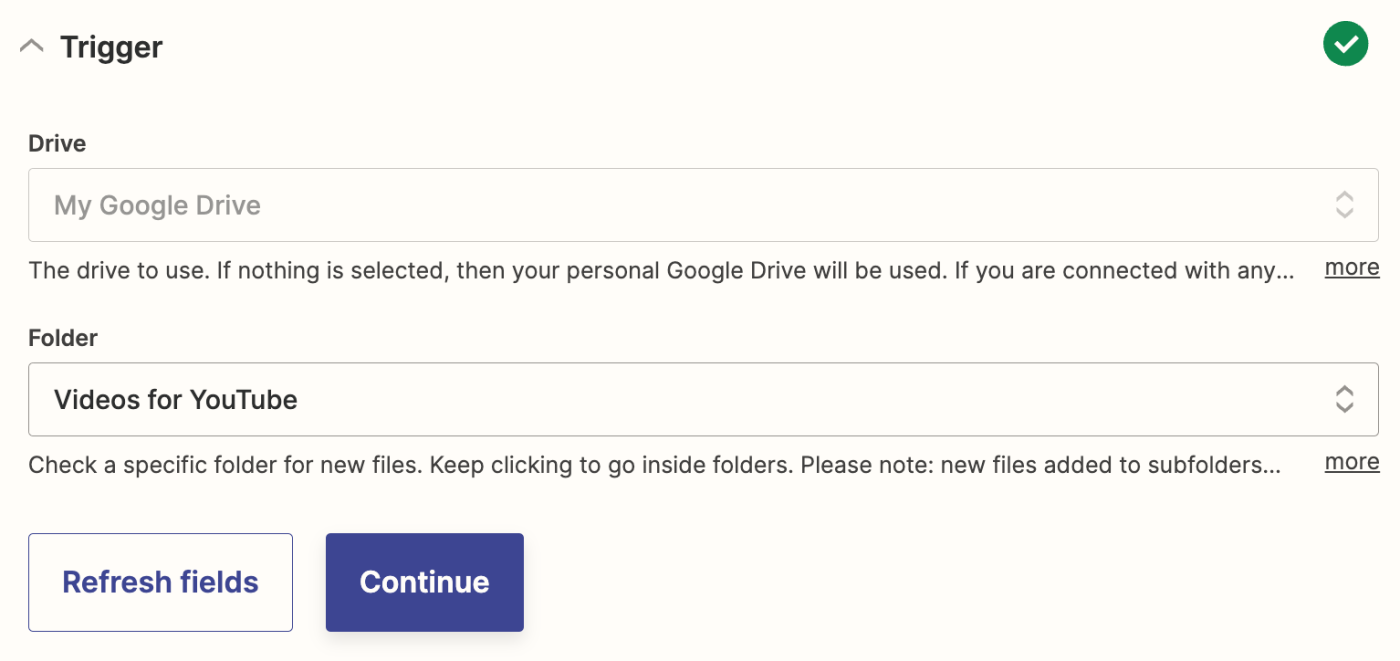Click the green checkmark status icon
Screen dimensions: 1400x661
coord(1345,45)
